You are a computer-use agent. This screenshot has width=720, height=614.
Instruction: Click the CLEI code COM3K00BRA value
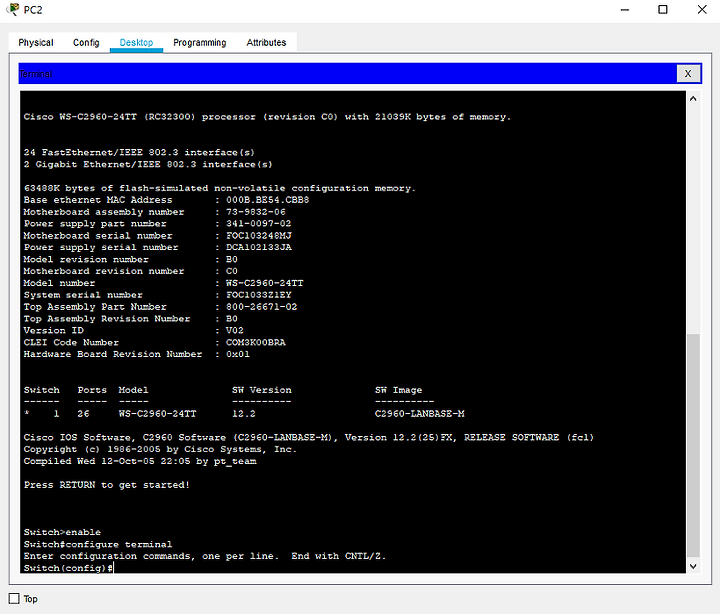point(255,342)
